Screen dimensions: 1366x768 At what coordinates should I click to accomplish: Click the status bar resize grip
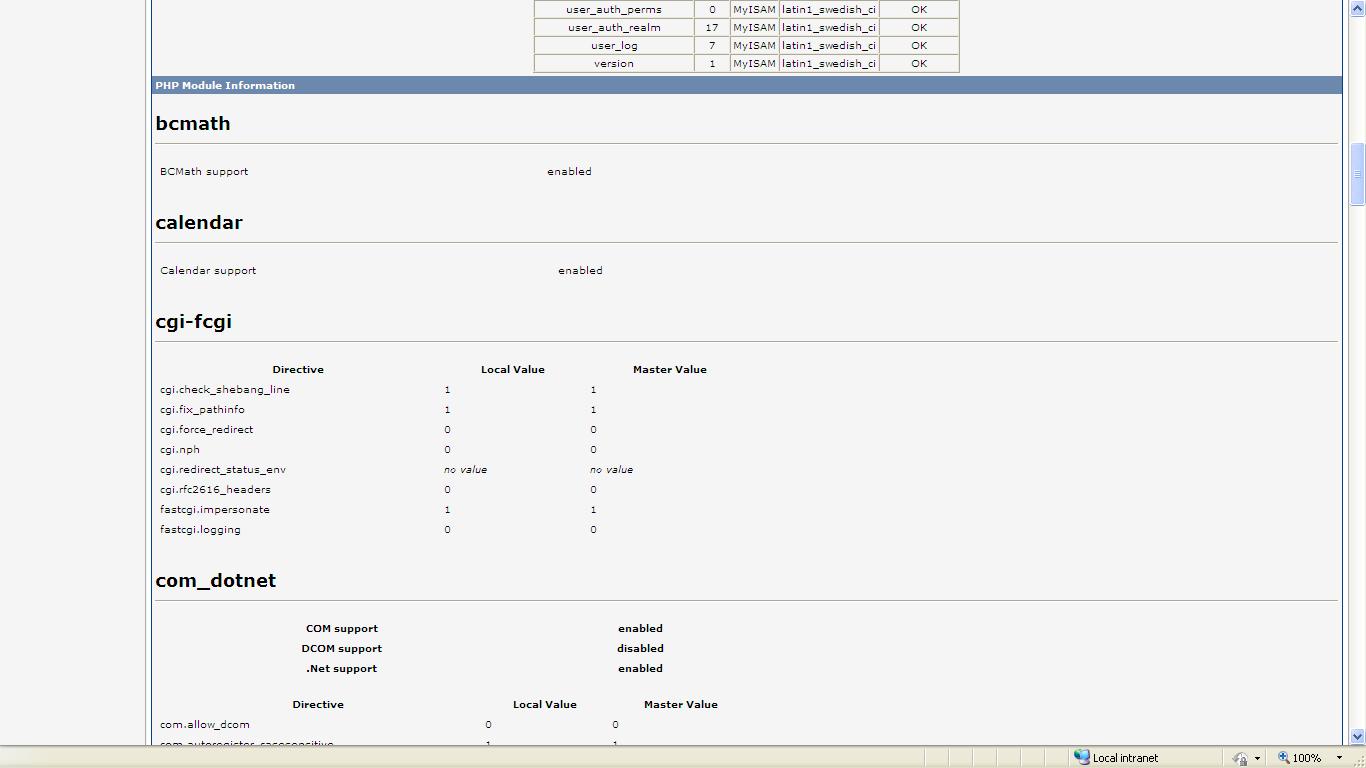pyautogui.click(x=1357, y=759)
